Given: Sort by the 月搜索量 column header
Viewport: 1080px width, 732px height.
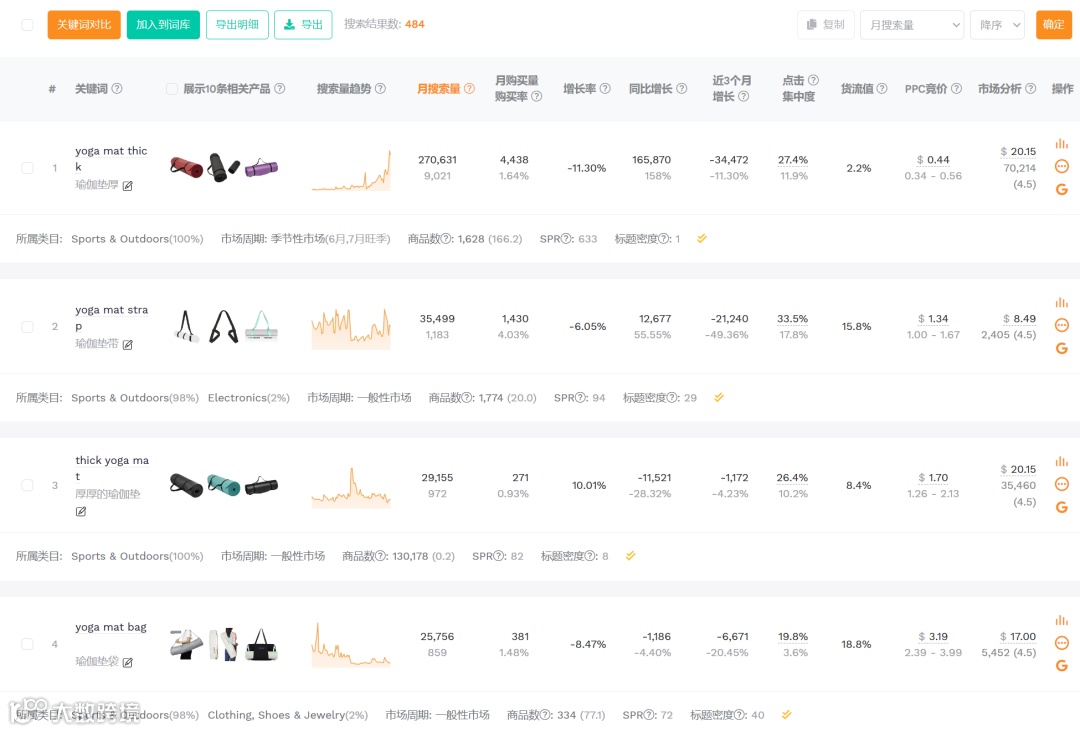Looking at the screenshot, I should (x=440, y=88).
